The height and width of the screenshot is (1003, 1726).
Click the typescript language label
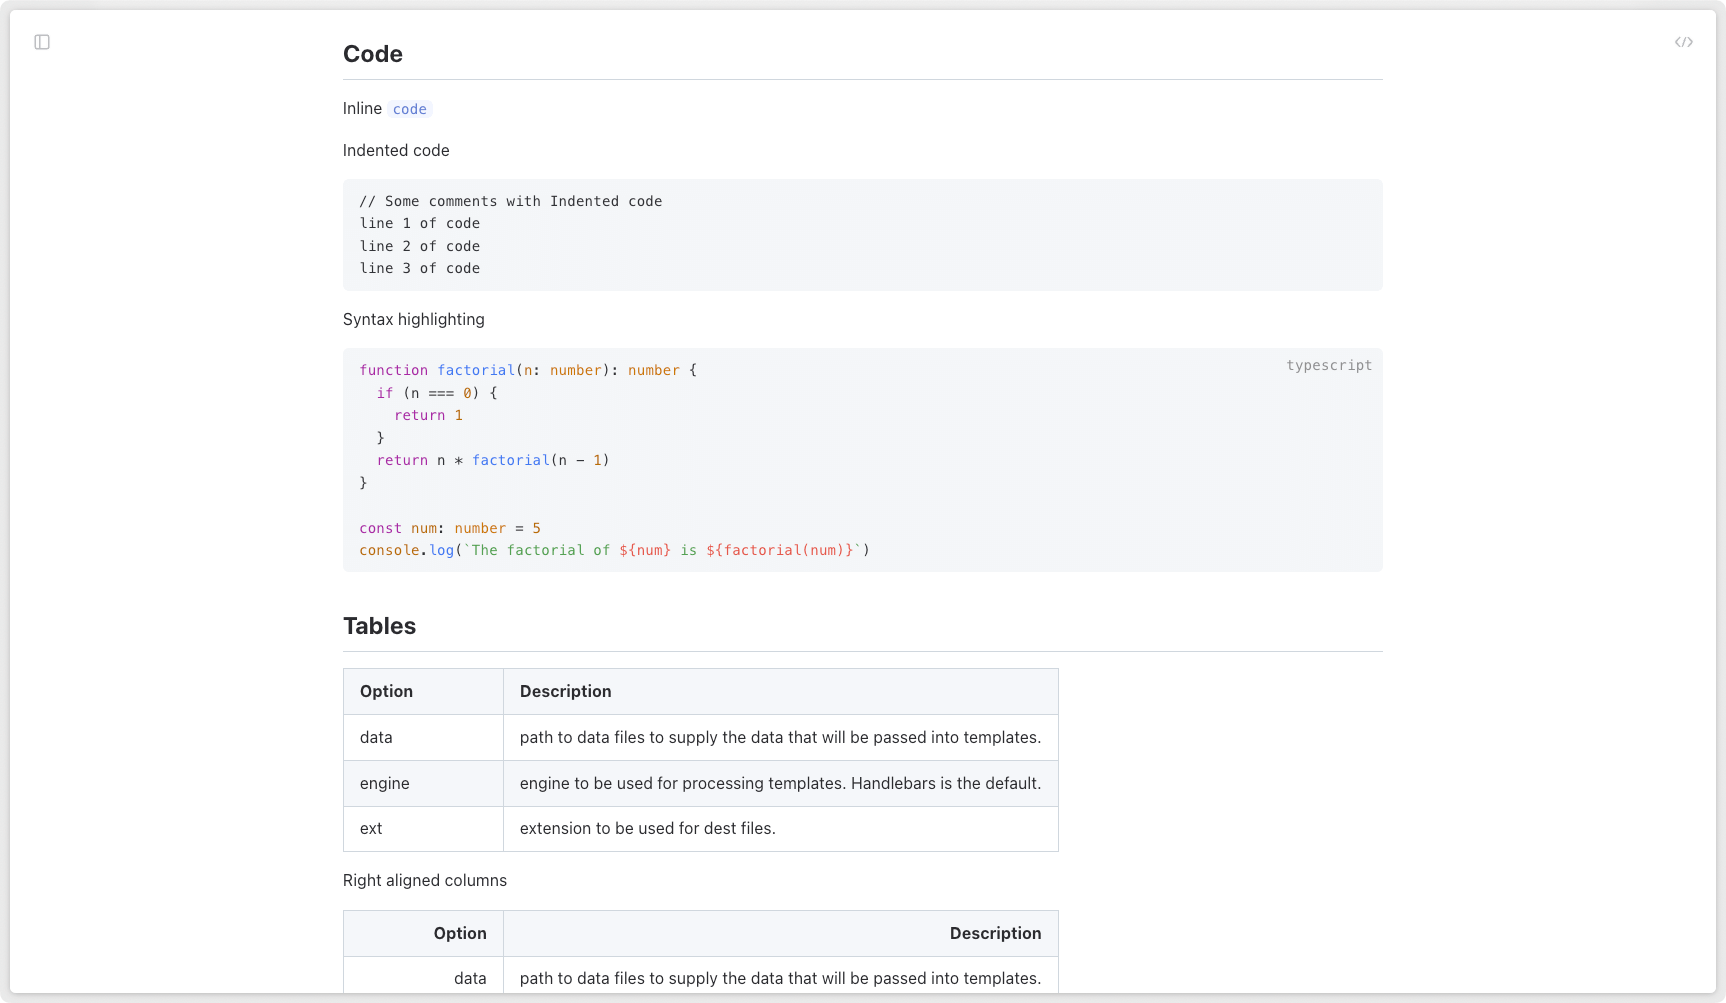click(1329, 365)
